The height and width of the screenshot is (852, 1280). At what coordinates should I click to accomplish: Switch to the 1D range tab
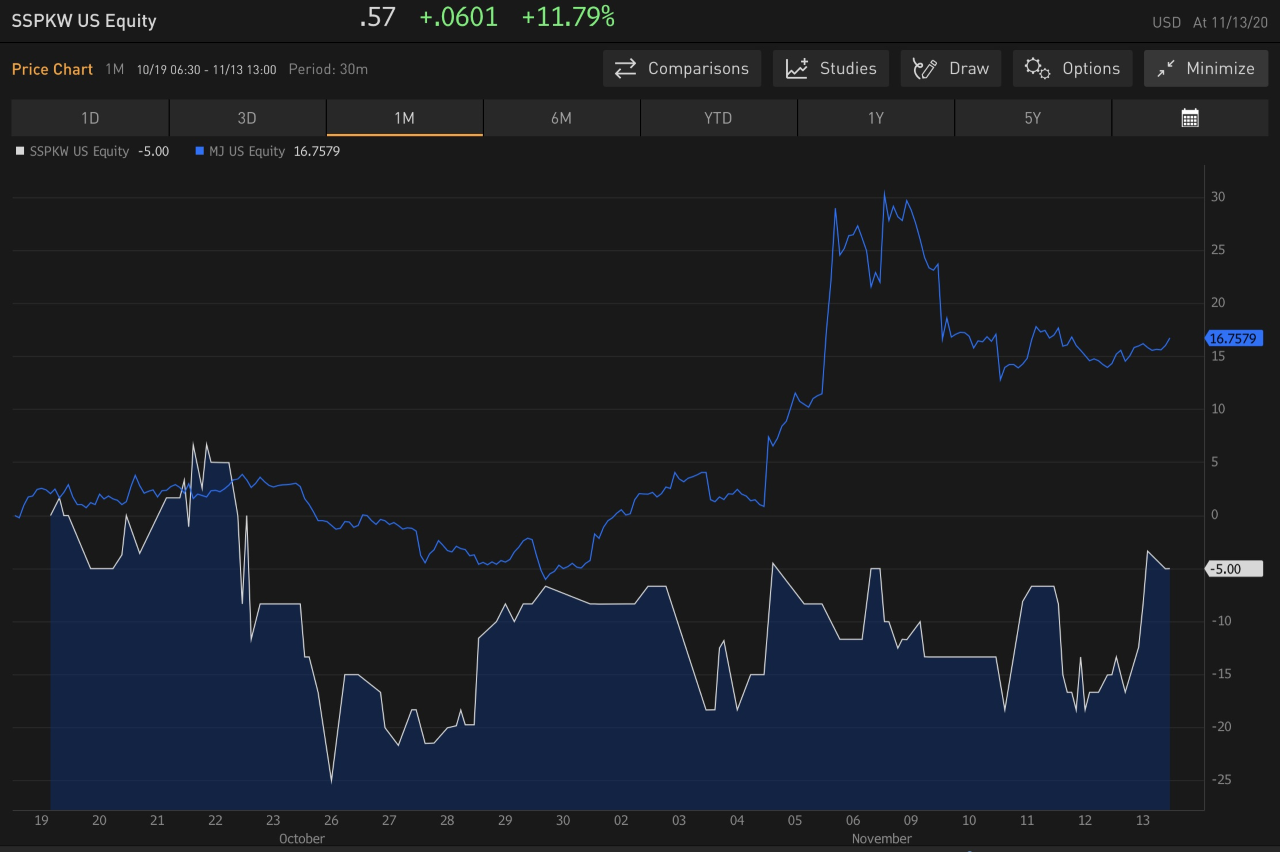tap(90, 118)
